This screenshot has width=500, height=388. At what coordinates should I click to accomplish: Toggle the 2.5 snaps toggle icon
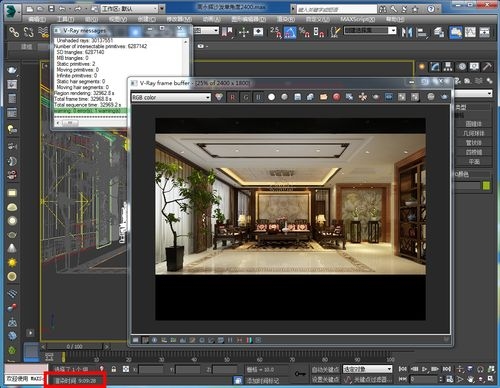click(276, 32)
